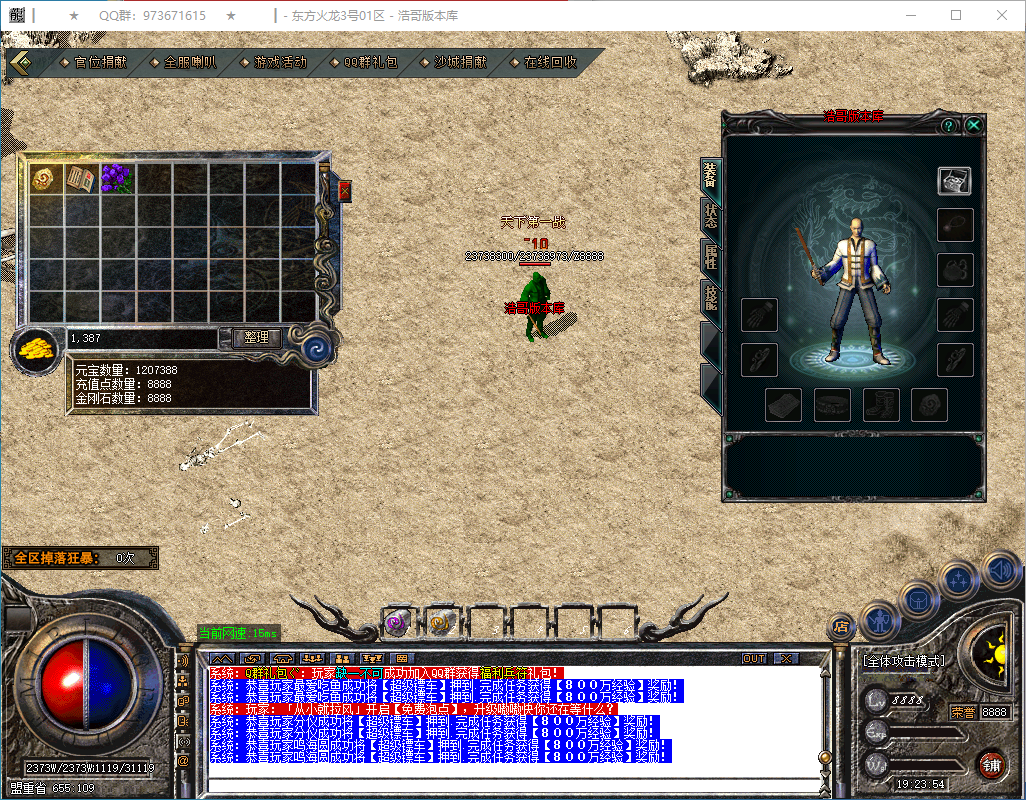Open the 全服喇叭 menu

183,62
